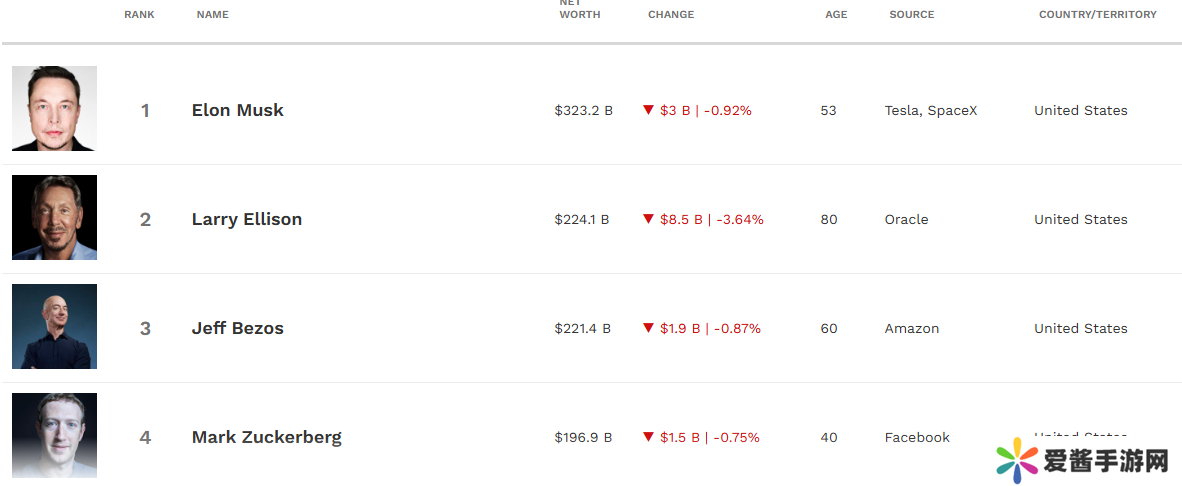Sort by the NET WORTH column header

pyautogui.click(x=579, y=10)
